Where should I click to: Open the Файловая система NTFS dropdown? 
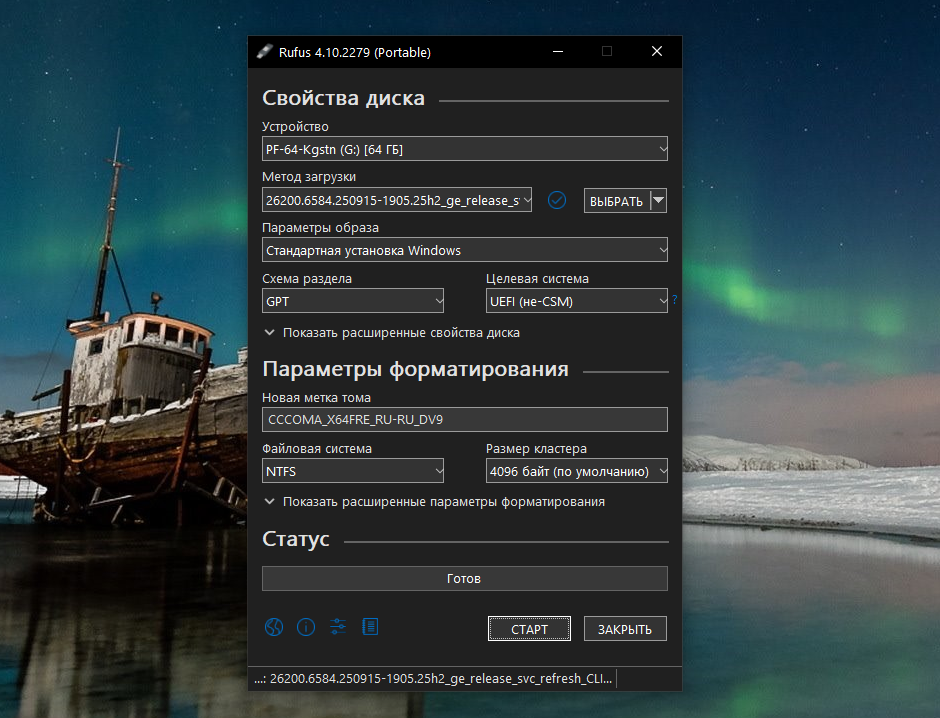pyautogui.click(x=353, y=471)
